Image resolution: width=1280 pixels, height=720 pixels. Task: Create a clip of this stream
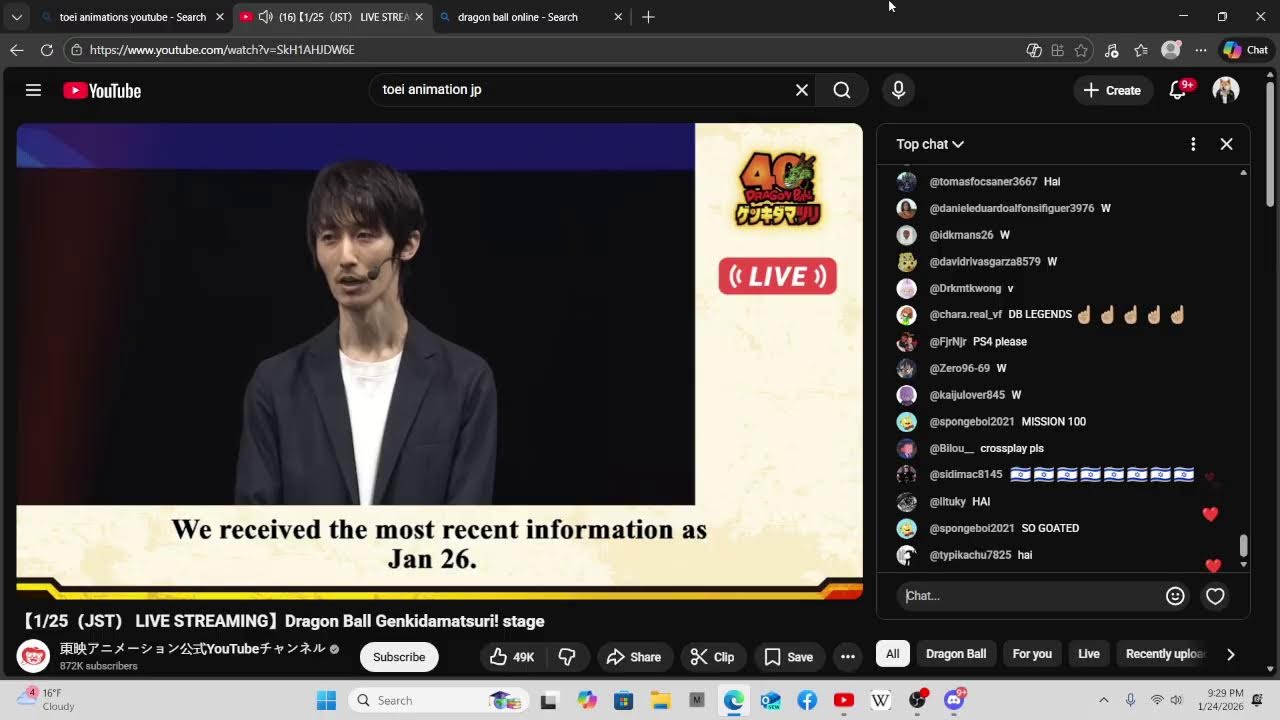[x=713, y=657]
